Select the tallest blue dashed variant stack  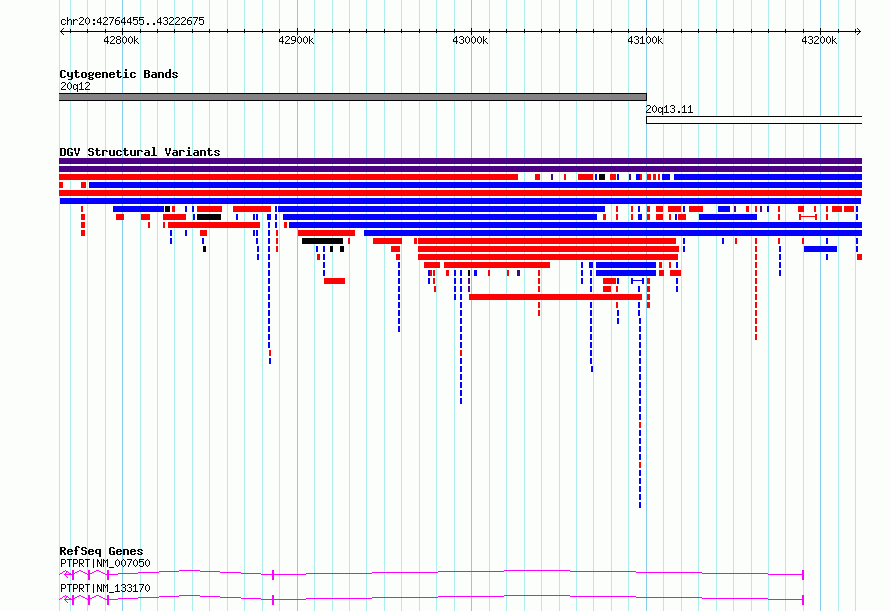tap(640, 395)
